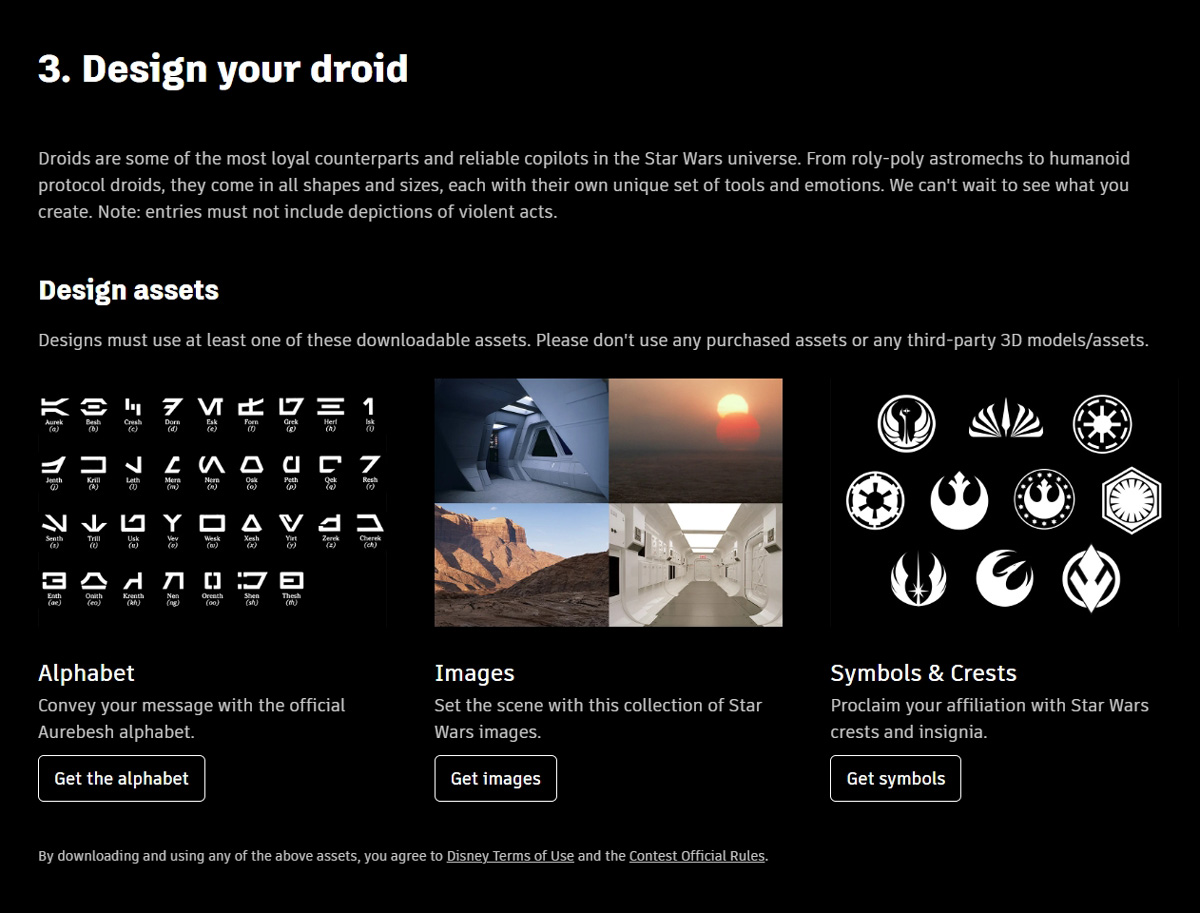Select the diamond-shaped crest in bottom row
Viewport: 1200px width, 913px height.
(1090, 578)
